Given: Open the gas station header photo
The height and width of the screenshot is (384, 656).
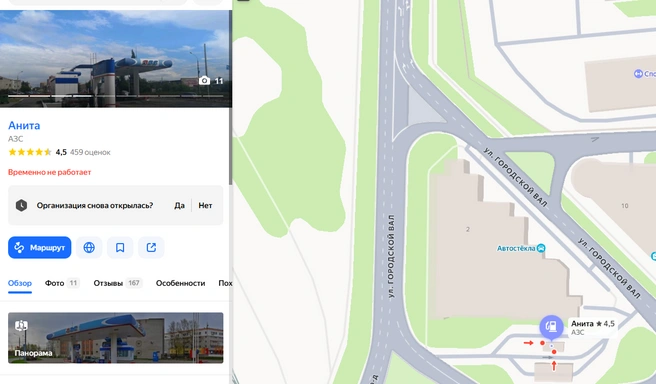Looking at the screenshot, I should pyautogui.click(x=115, y=59).
